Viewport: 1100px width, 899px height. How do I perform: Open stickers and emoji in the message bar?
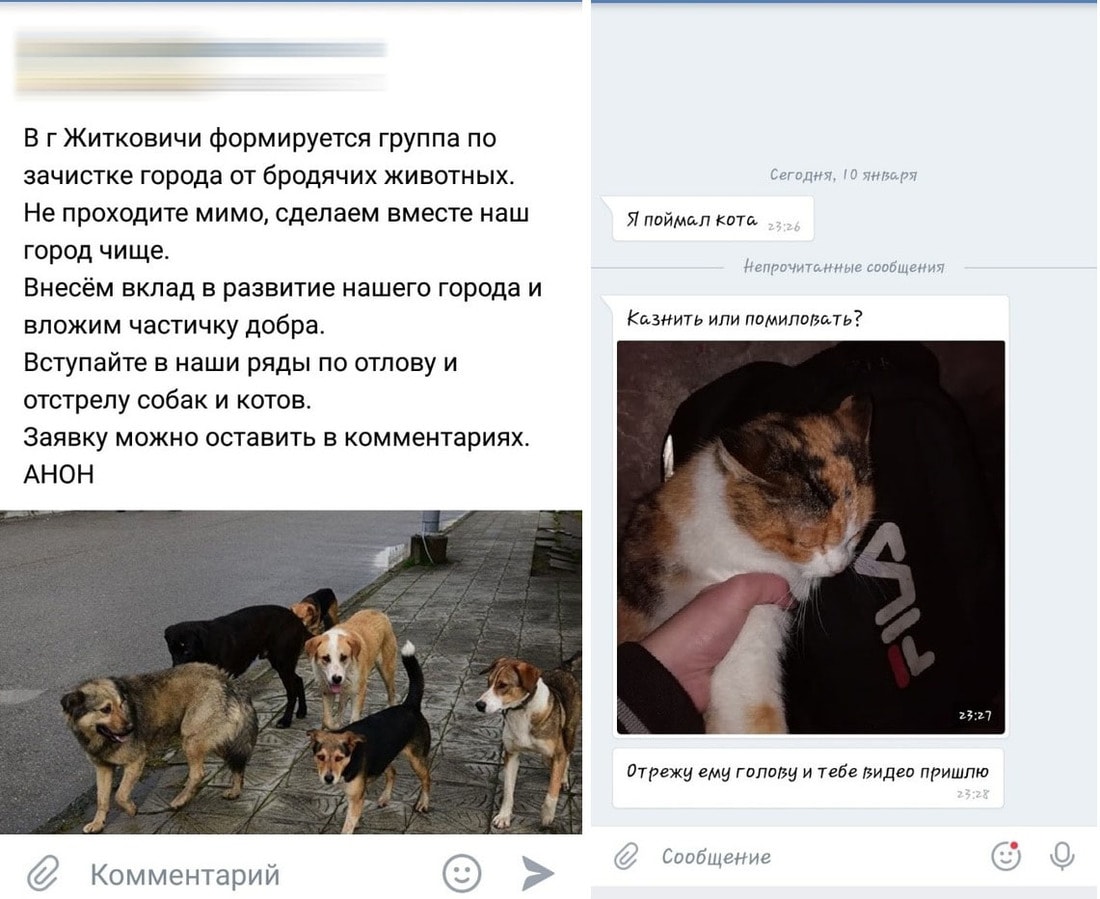[1005, 856]
